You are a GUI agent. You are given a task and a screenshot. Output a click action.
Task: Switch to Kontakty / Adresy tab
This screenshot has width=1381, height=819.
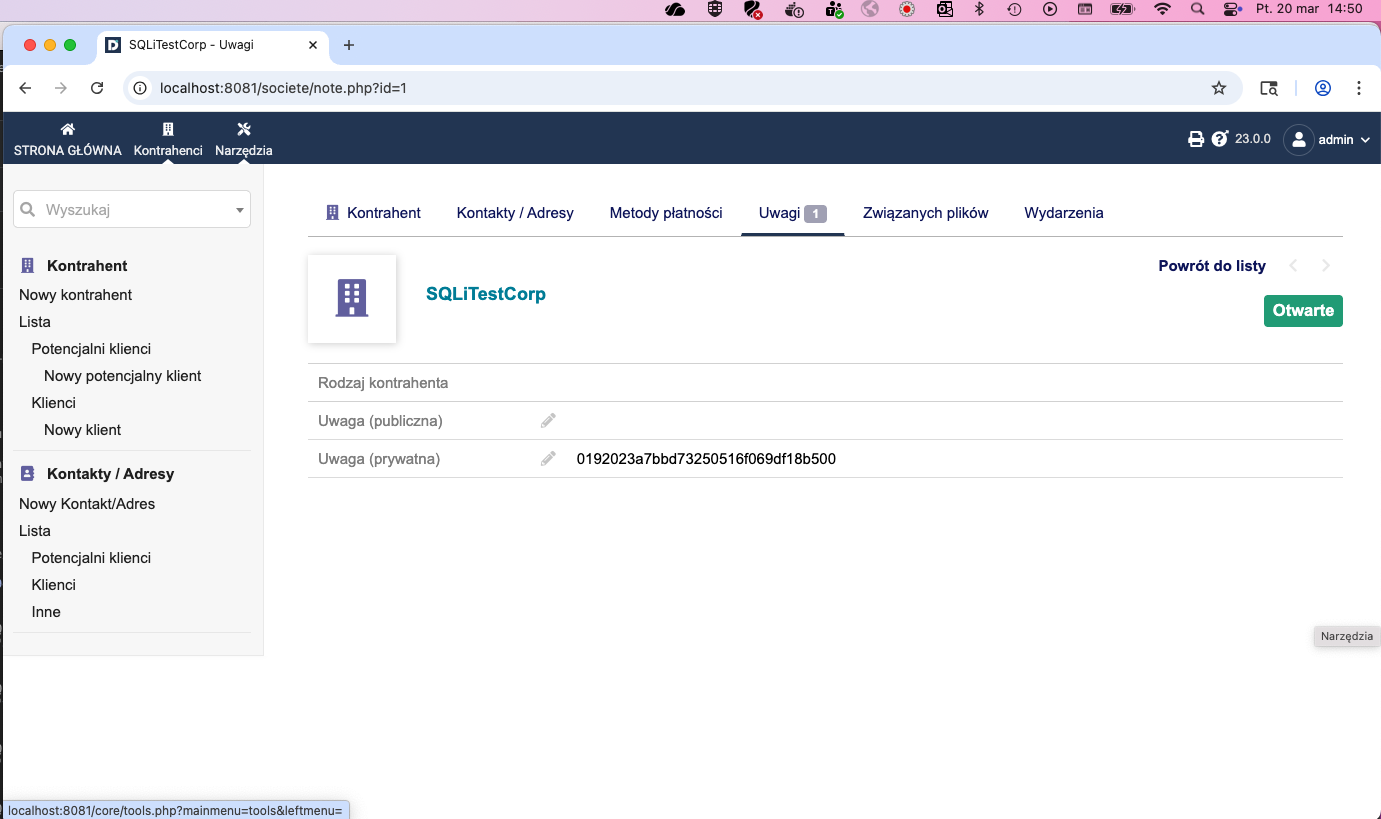[515, 213]
